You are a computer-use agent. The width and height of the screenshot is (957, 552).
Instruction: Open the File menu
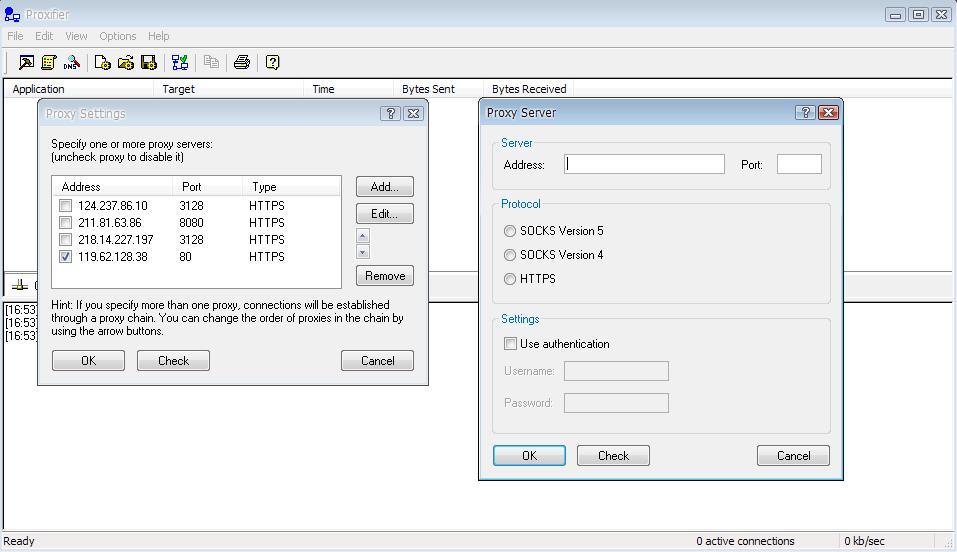click(x=15, y=36)
